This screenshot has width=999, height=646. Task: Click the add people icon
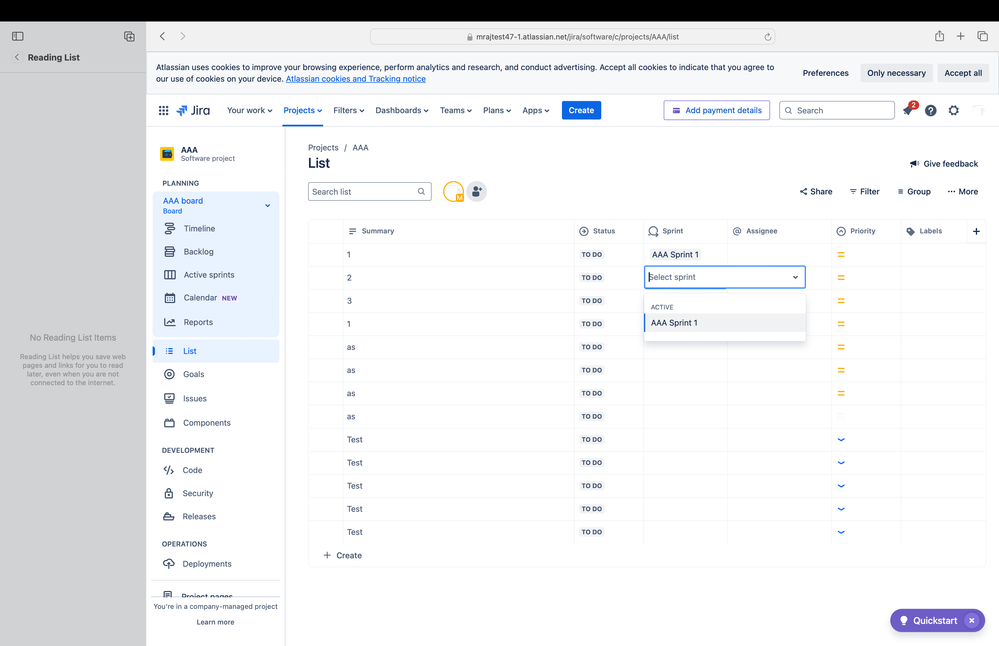click(x=477, y=191)
